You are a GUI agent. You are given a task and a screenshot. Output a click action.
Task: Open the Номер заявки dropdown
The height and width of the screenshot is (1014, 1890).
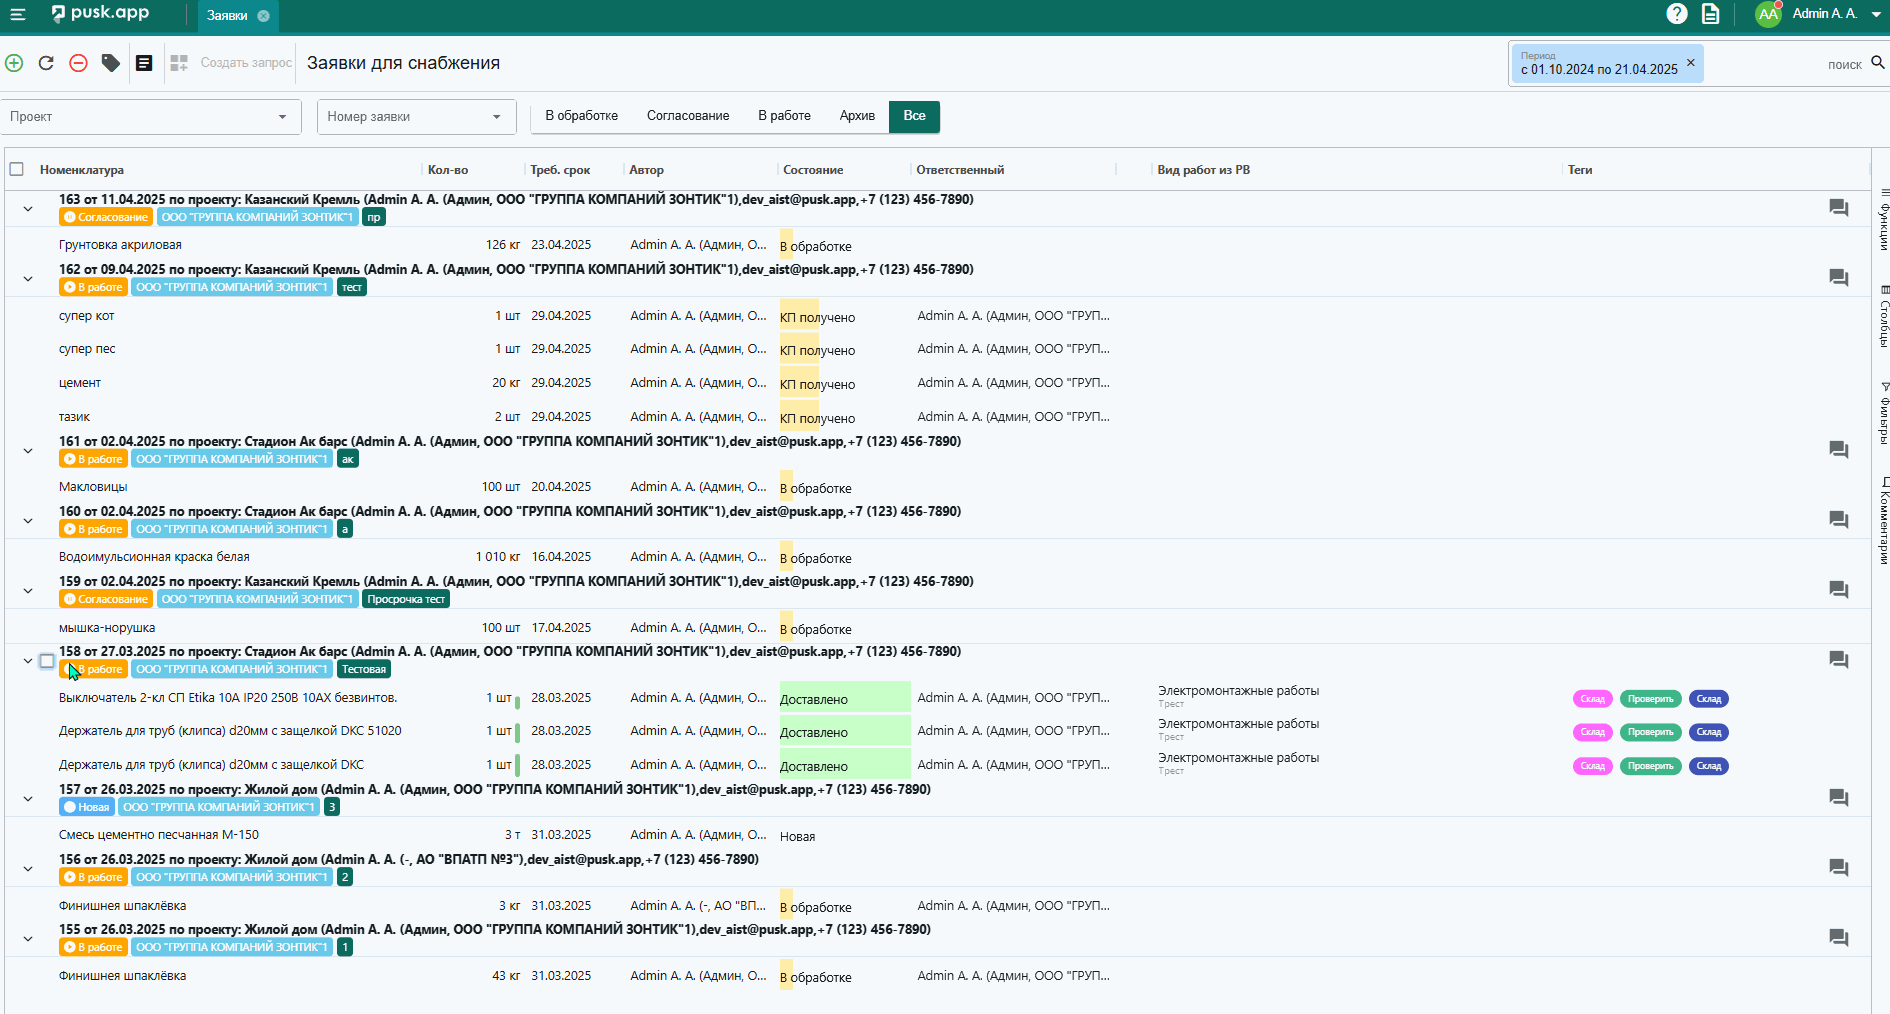click(x=416, y=117)
